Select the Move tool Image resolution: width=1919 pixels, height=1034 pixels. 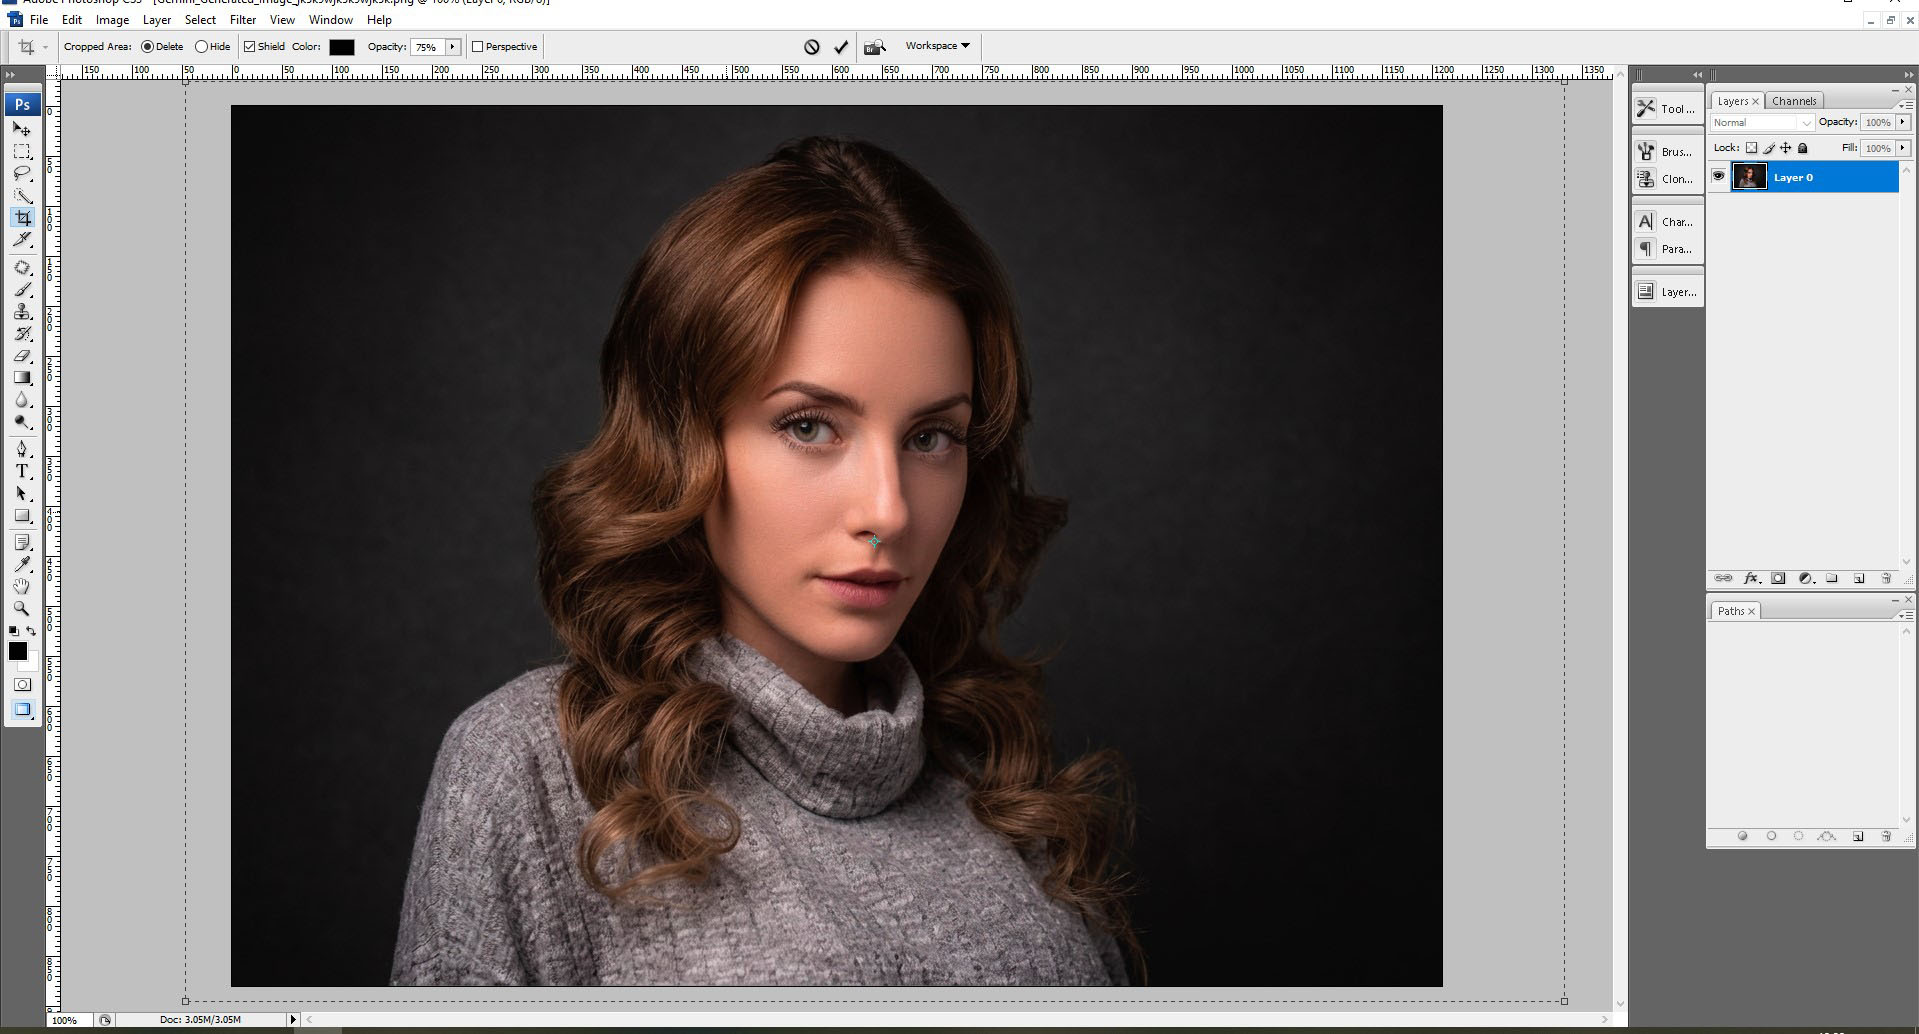(22, 129)
